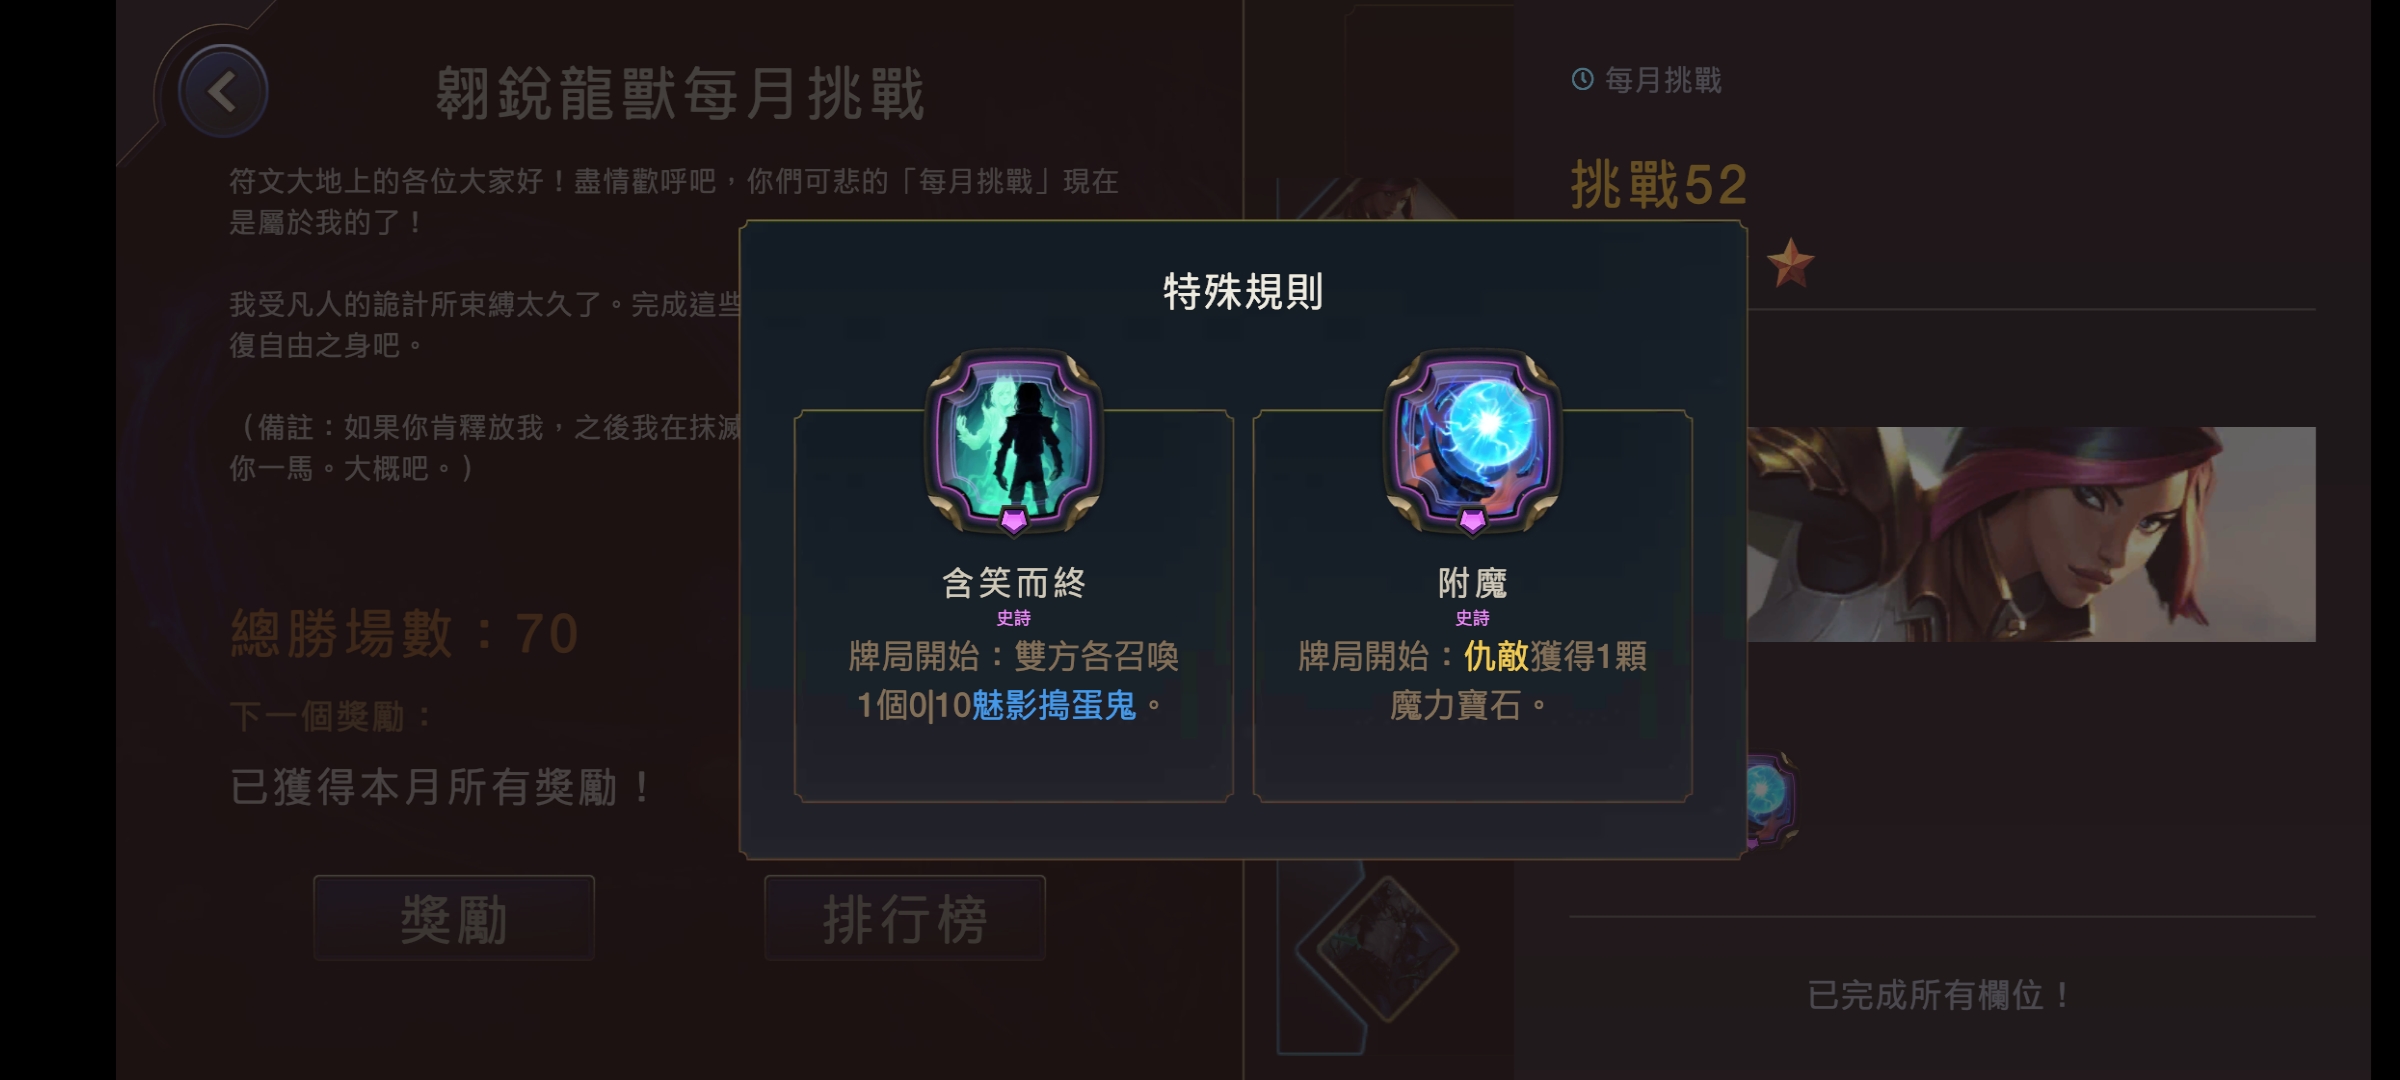Tap the blue 魅影搗蛋鬼 keyword link

click(1054, 706)
